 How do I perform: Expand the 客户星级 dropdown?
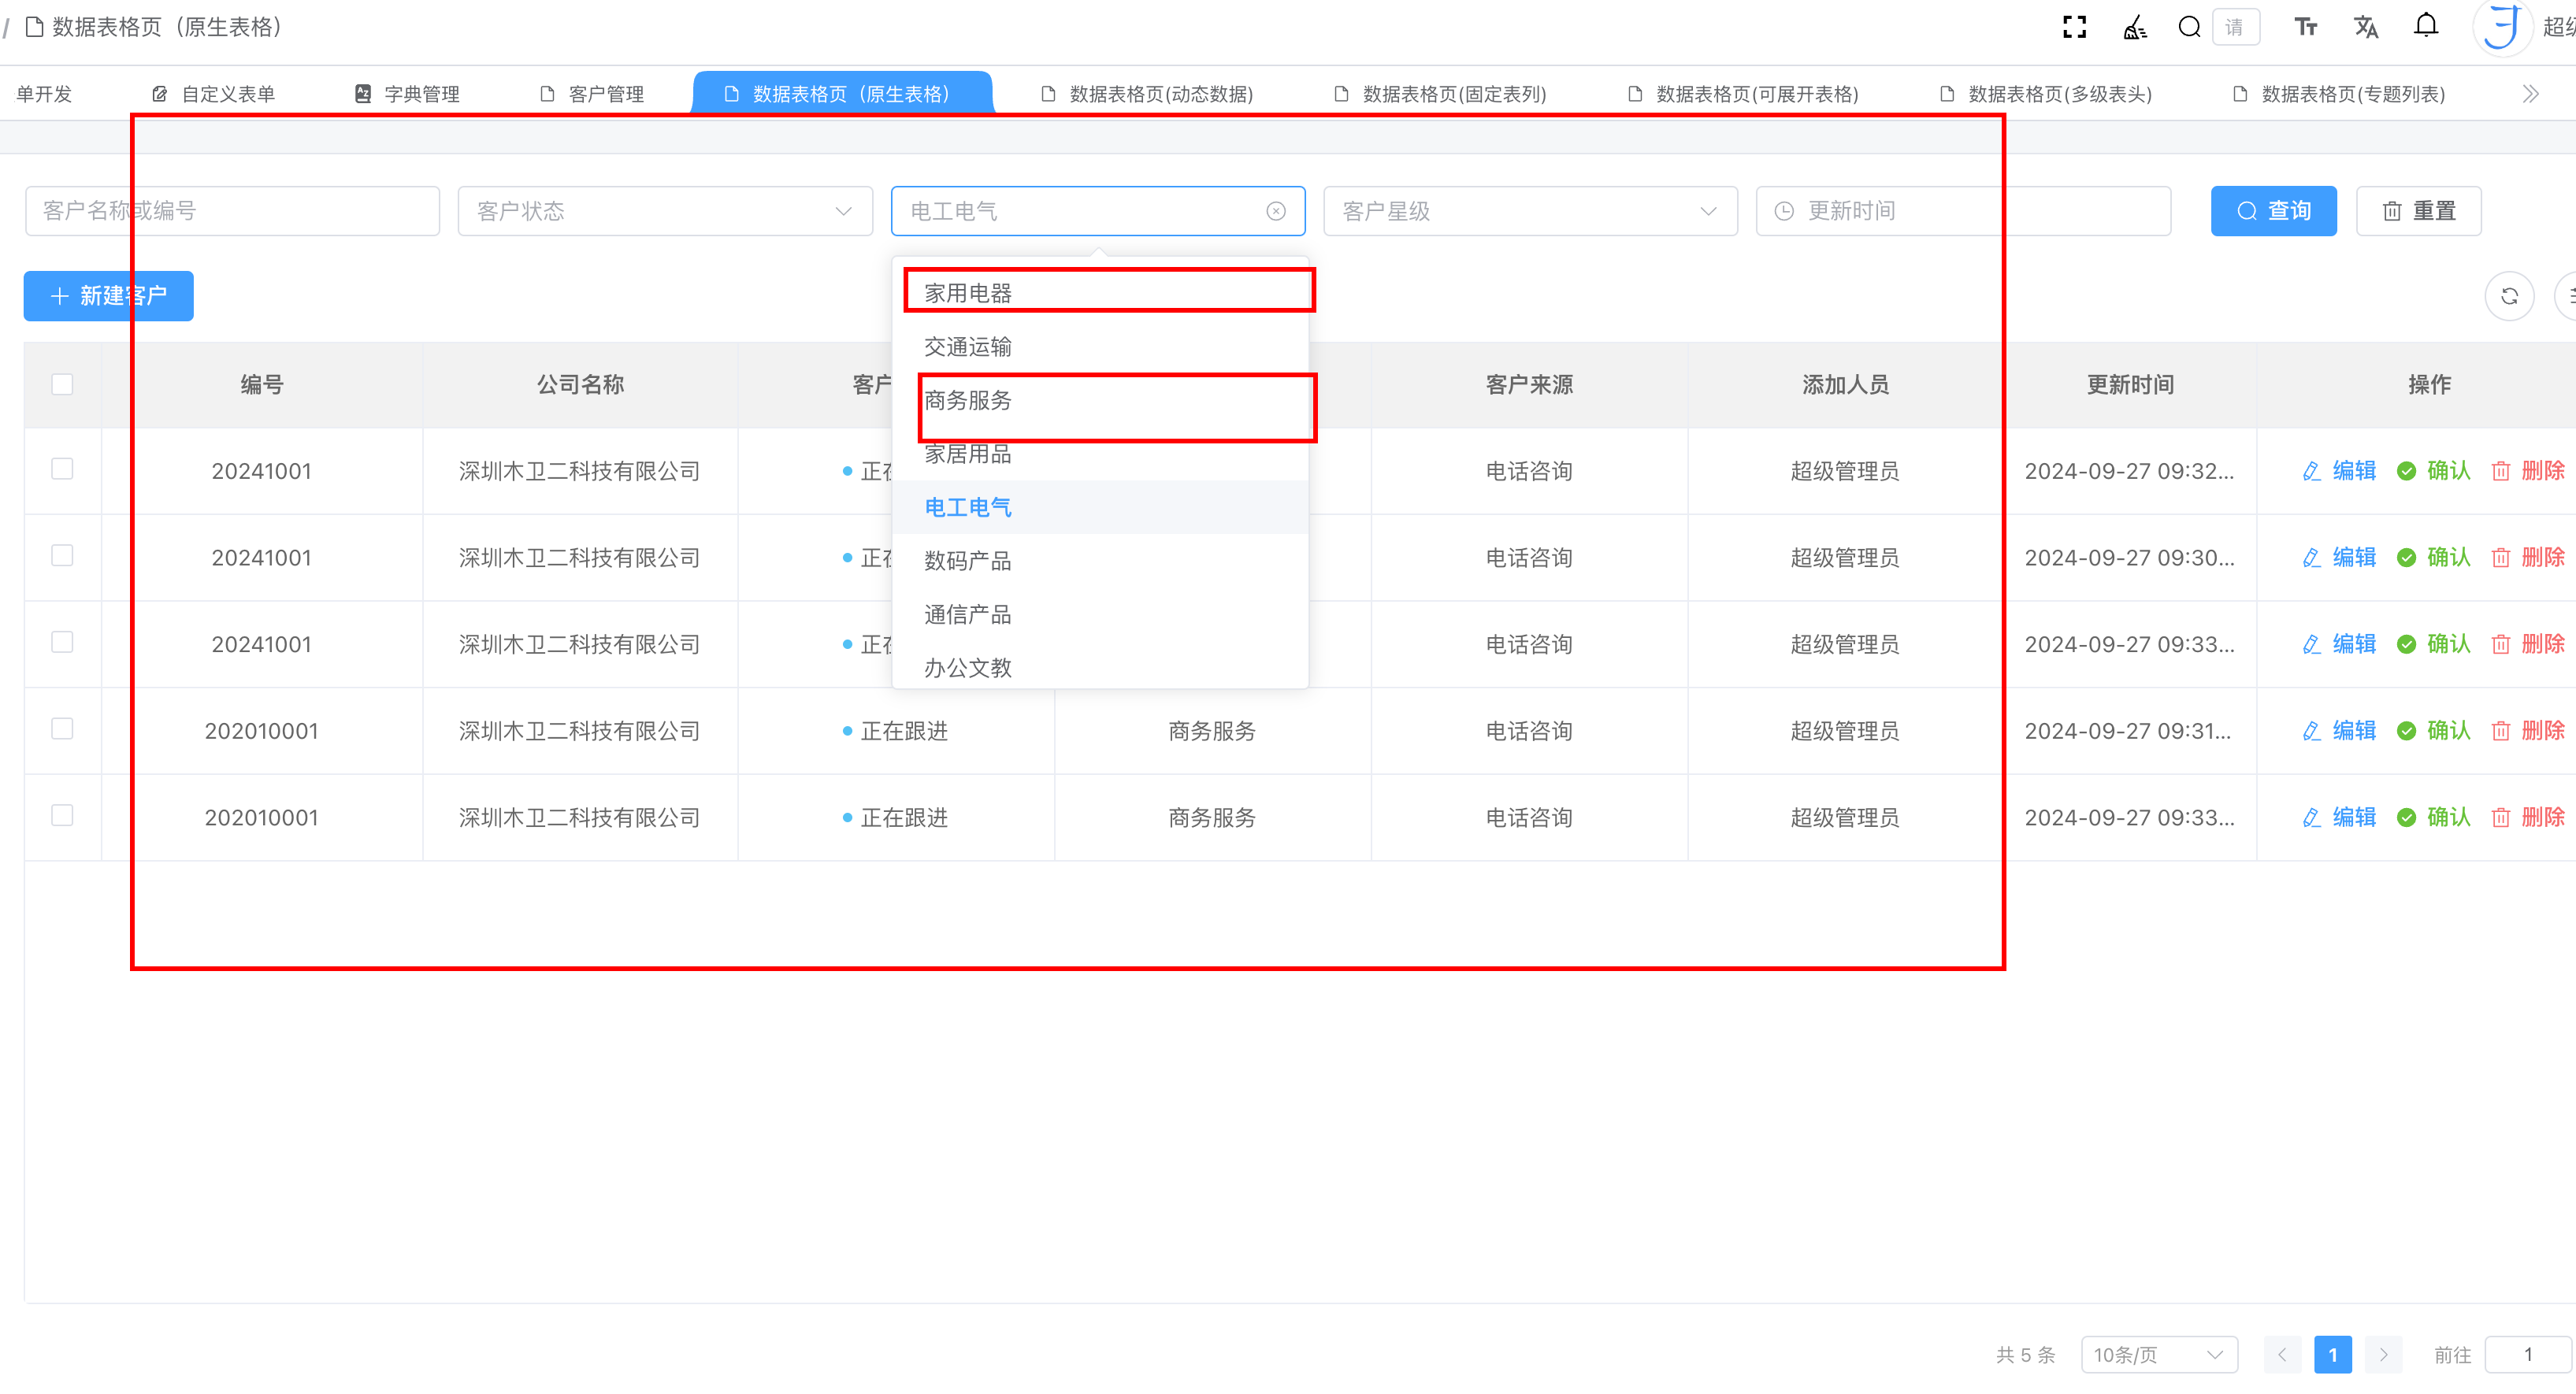click(1529, 211)
